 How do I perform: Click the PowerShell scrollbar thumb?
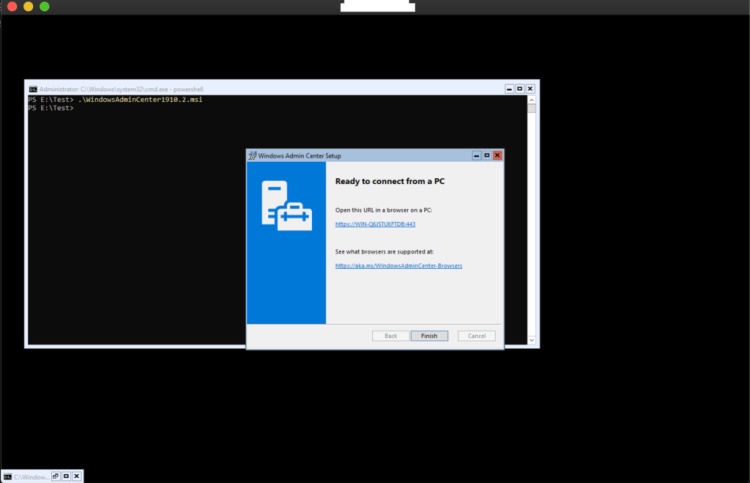(x=531, y=109)
